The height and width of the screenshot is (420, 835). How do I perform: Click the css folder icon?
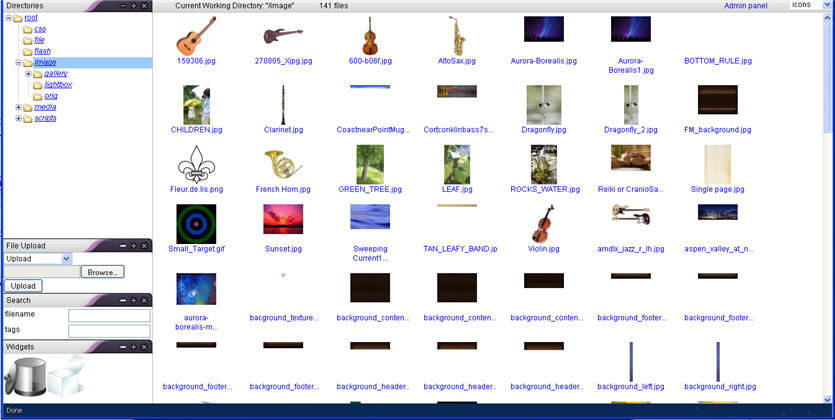tap(27, 29)
